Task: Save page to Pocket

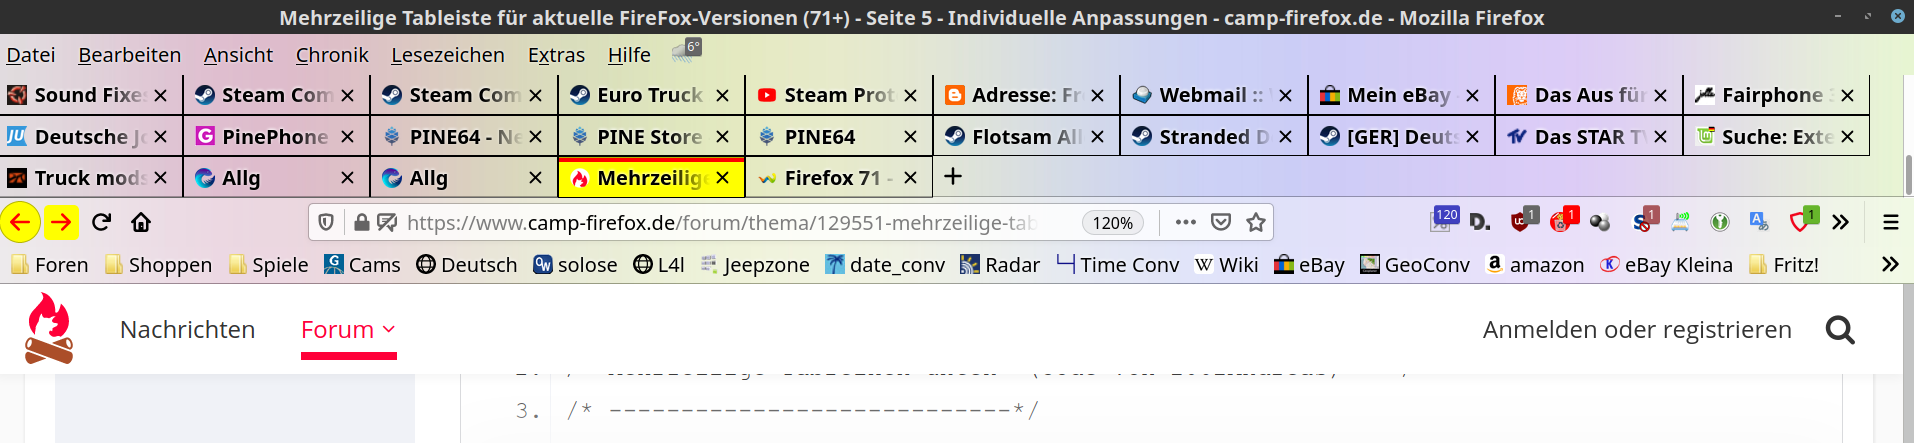Action: point(1221,222)
